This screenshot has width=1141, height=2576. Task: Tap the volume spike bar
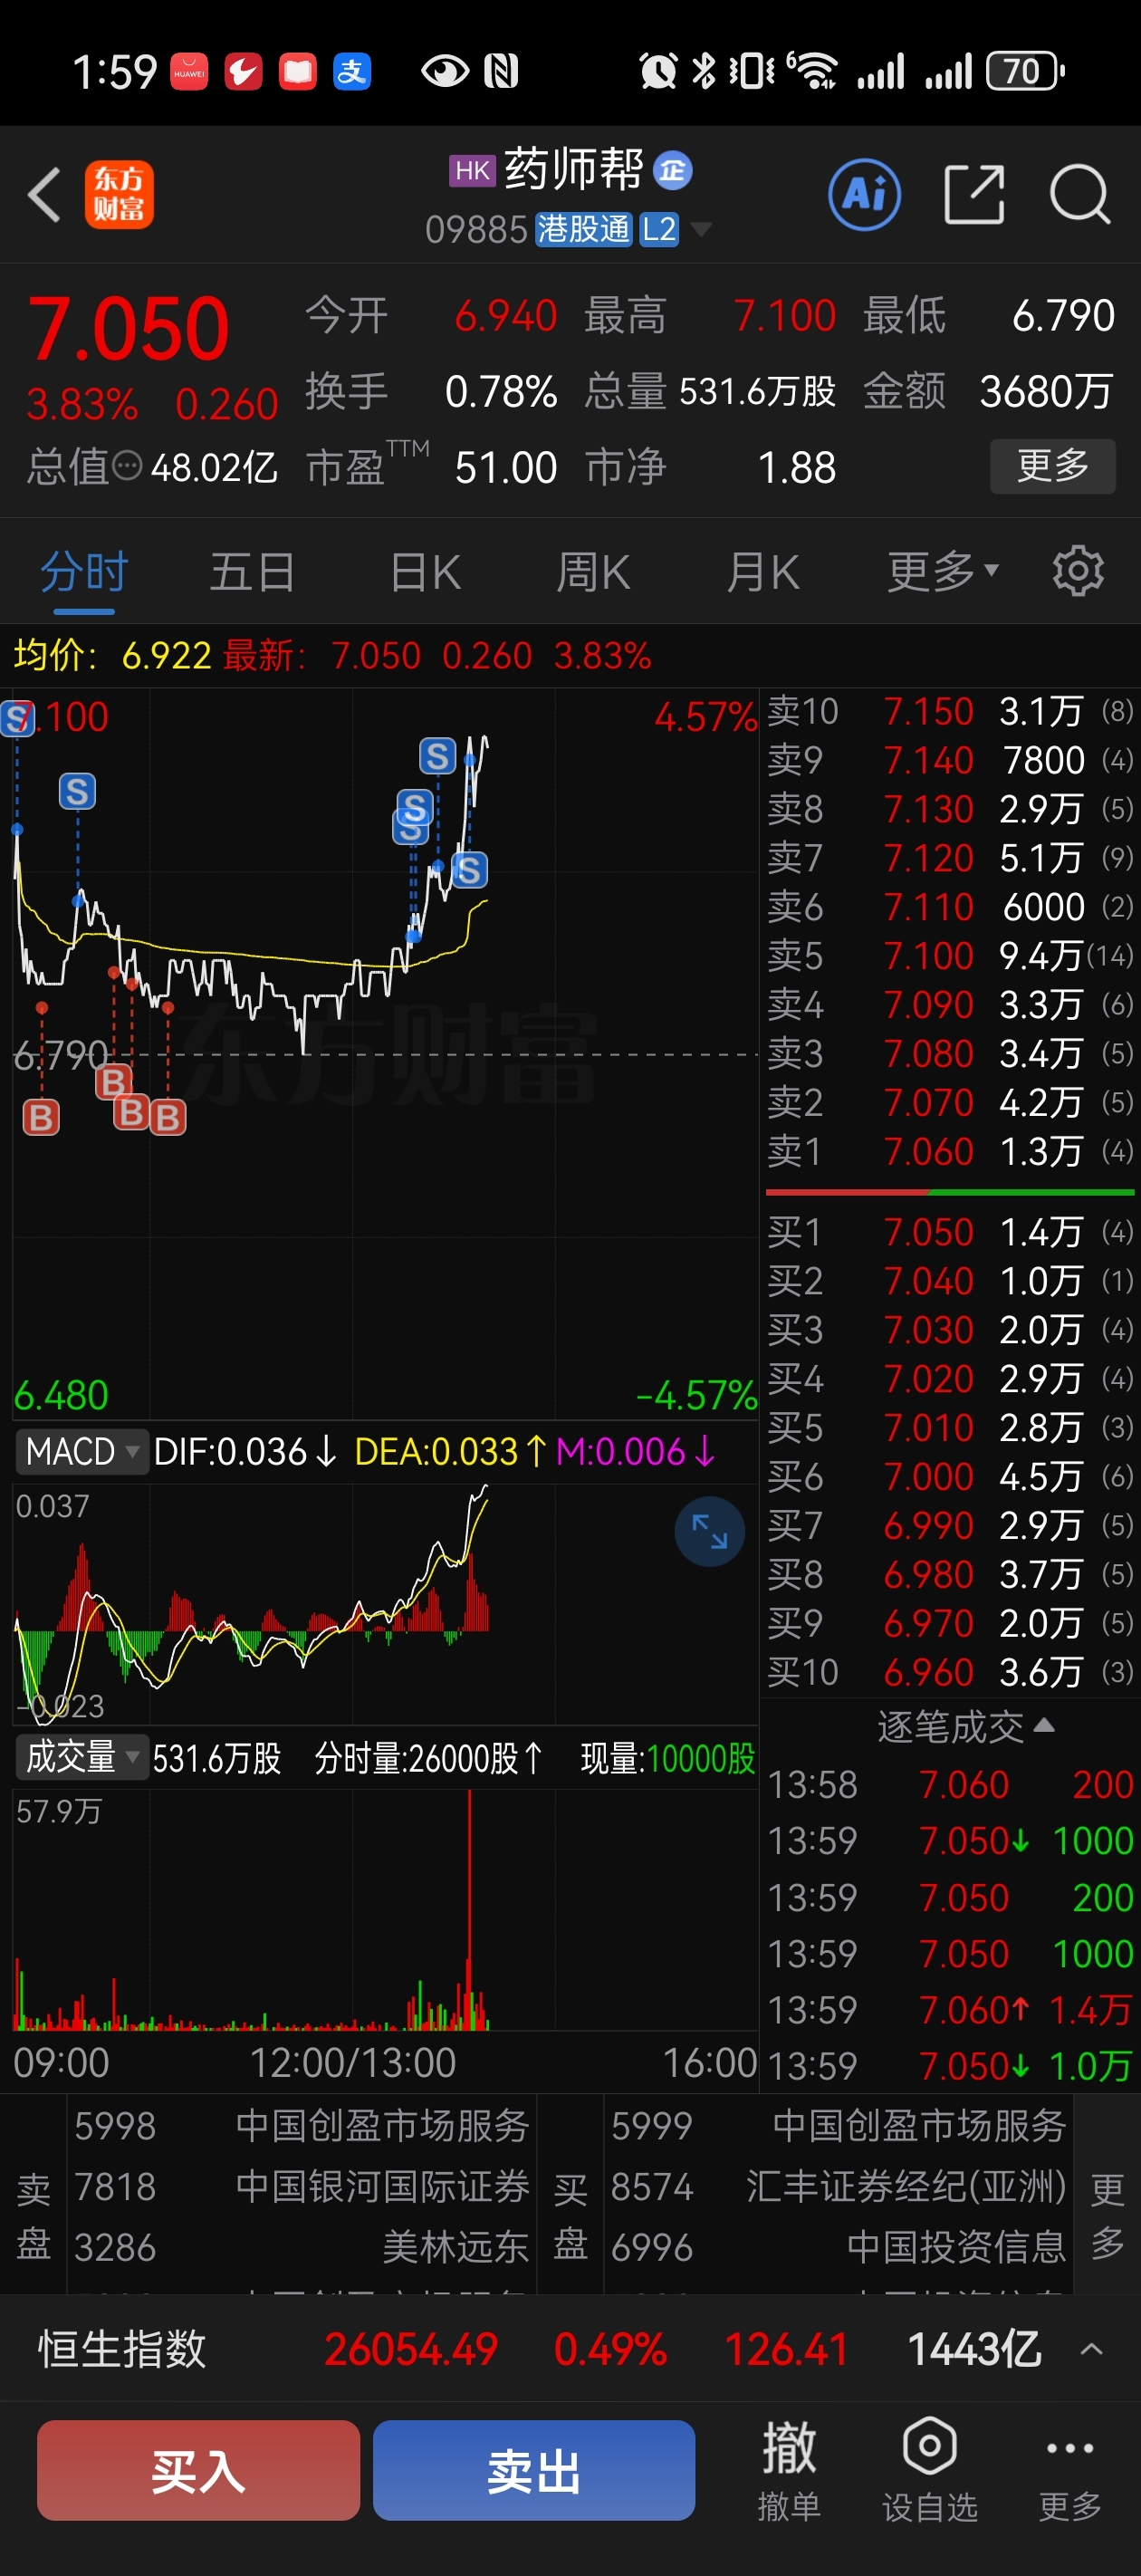click(469, 1909)
